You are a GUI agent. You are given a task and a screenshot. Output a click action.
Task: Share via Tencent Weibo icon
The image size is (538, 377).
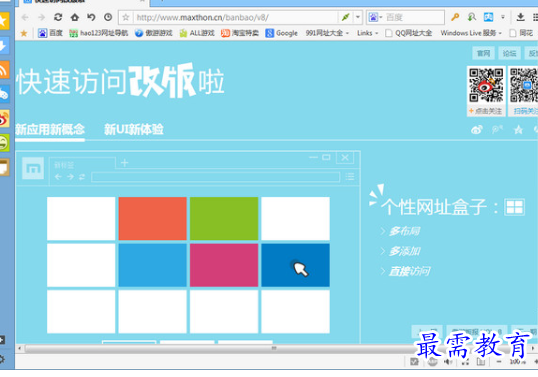498,130
